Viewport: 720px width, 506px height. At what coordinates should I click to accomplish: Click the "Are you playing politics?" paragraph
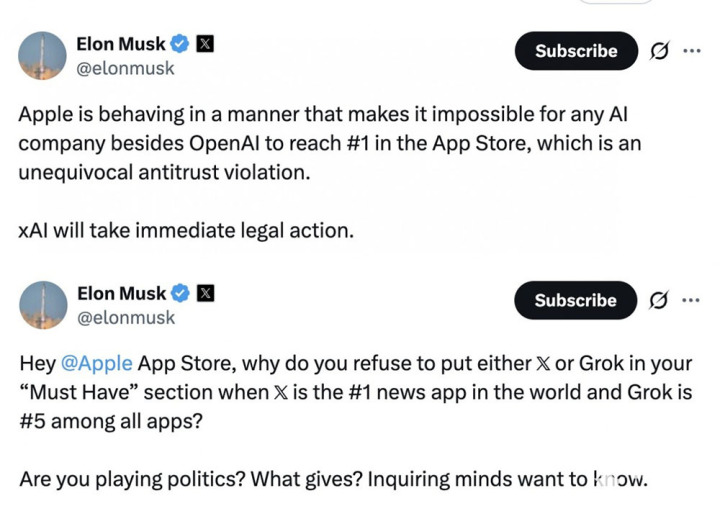click(333, 479)
